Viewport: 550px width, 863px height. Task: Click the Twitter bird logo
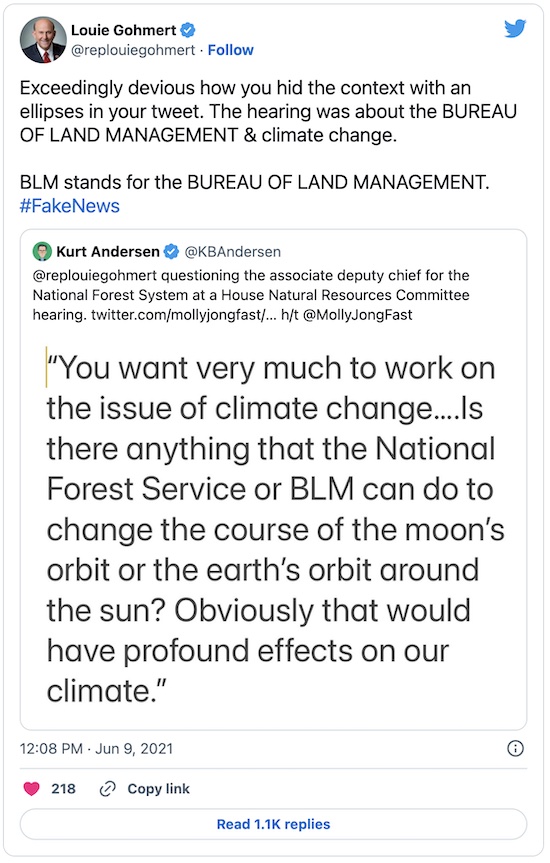pos(515,29)
